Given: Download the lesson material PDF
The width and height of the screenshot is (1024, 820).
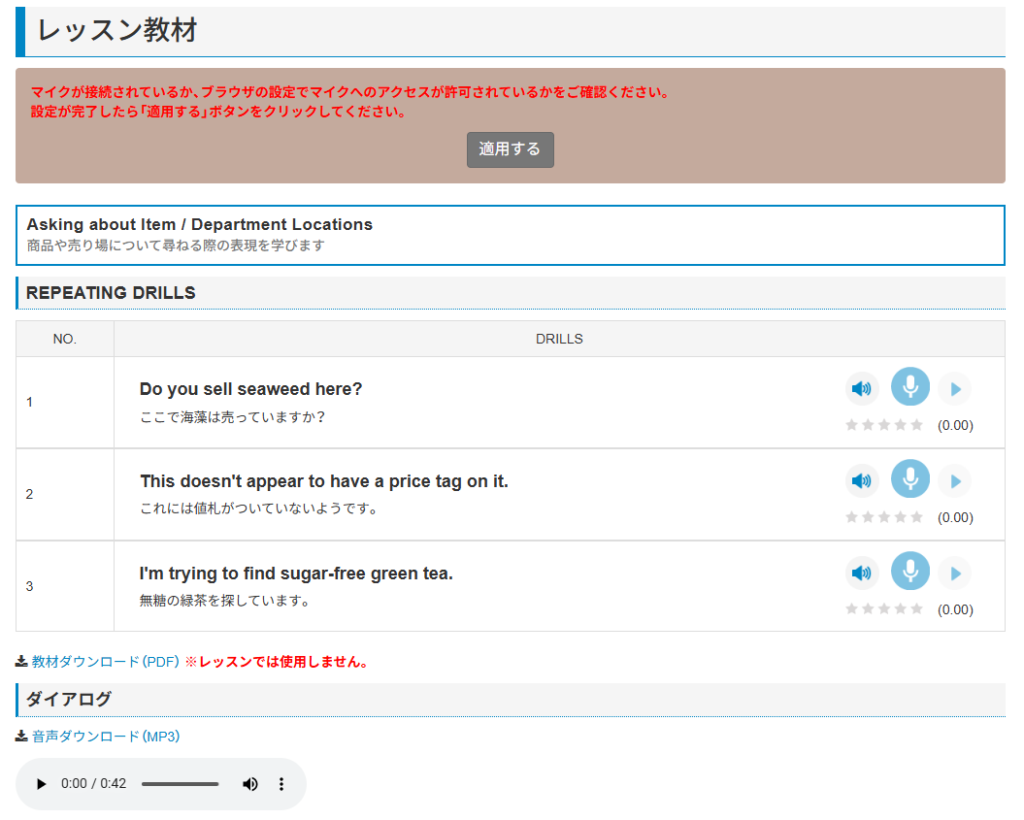Looking at the screenshot, I should coord(105,662).
